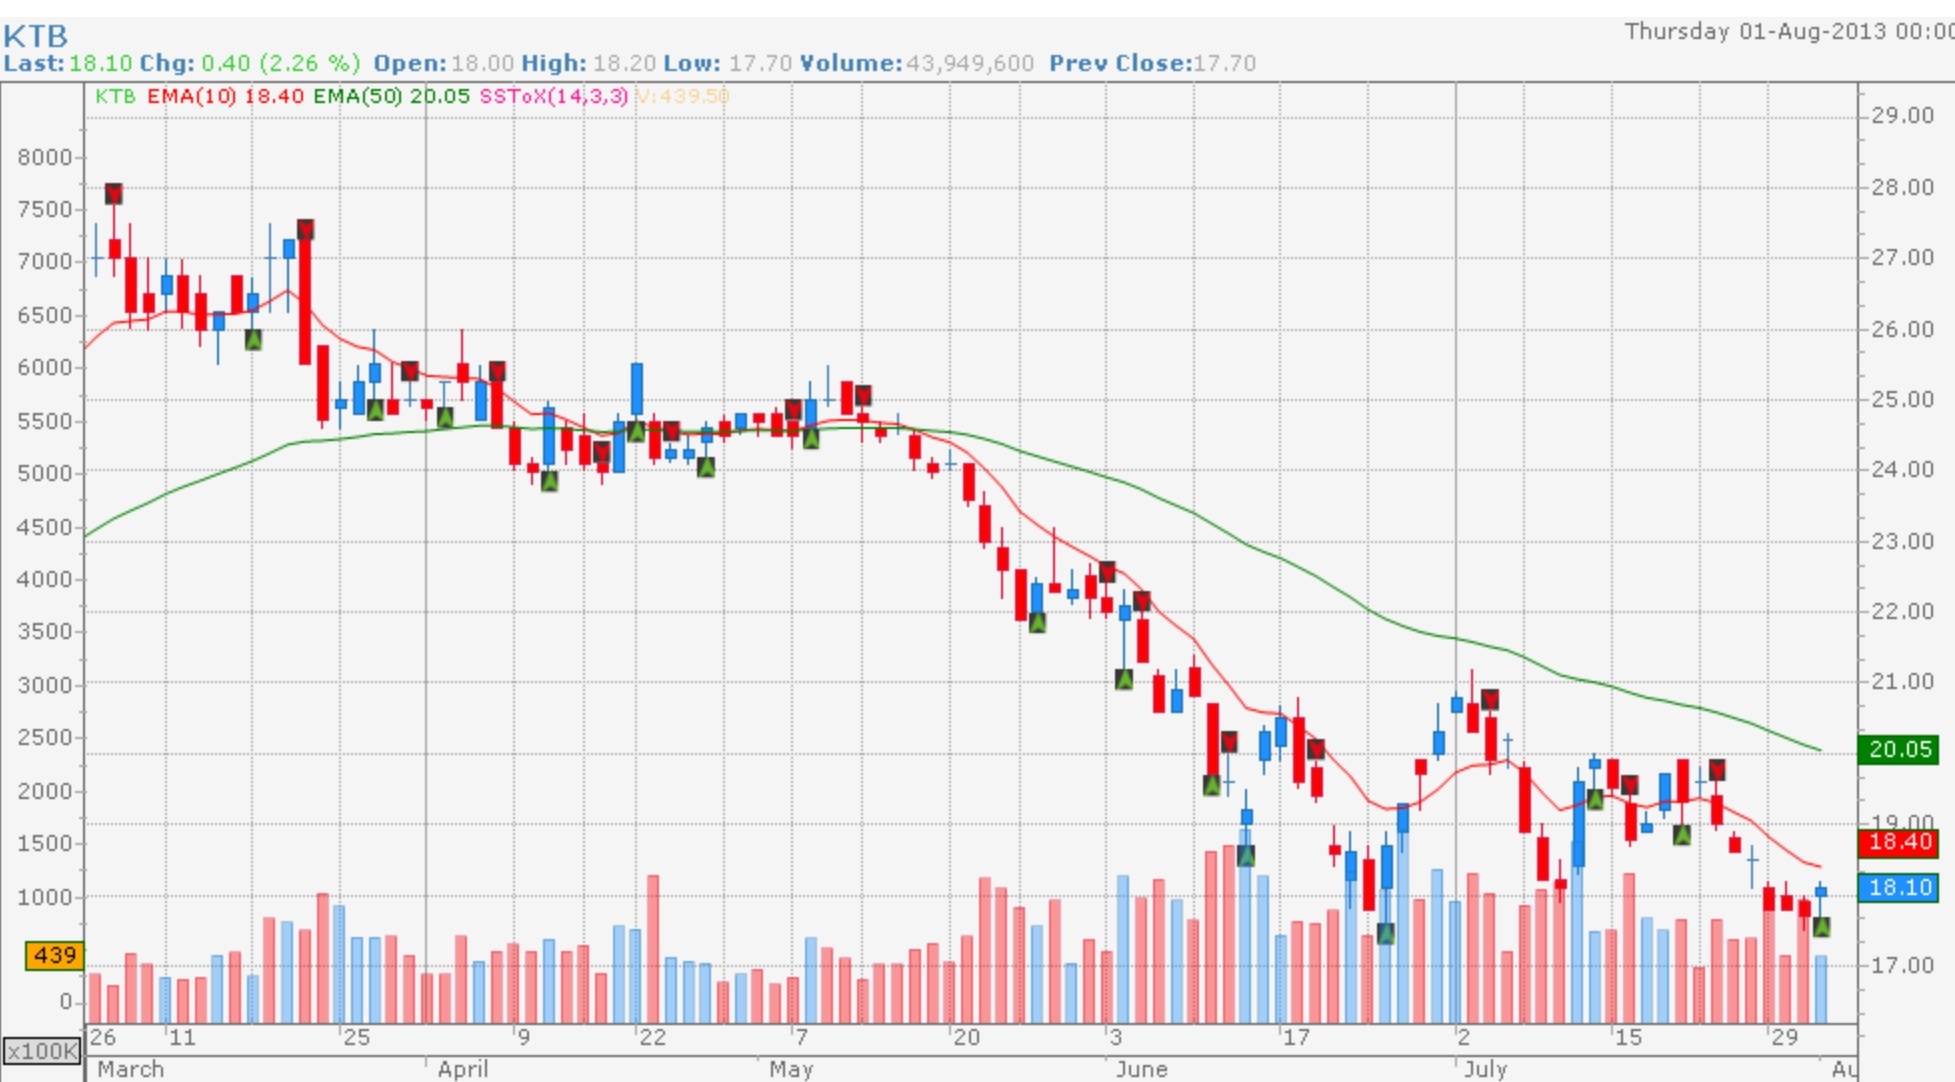Click the rightmost red sell marker in late July

[x=1717, y=770]
